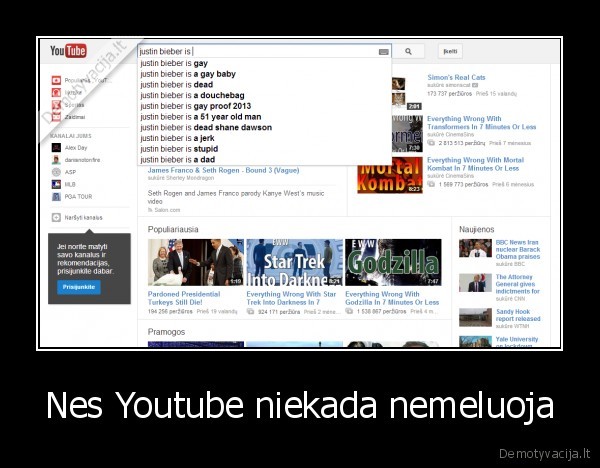Open the Alex Day channel avatar

click(x=56, y=148)
